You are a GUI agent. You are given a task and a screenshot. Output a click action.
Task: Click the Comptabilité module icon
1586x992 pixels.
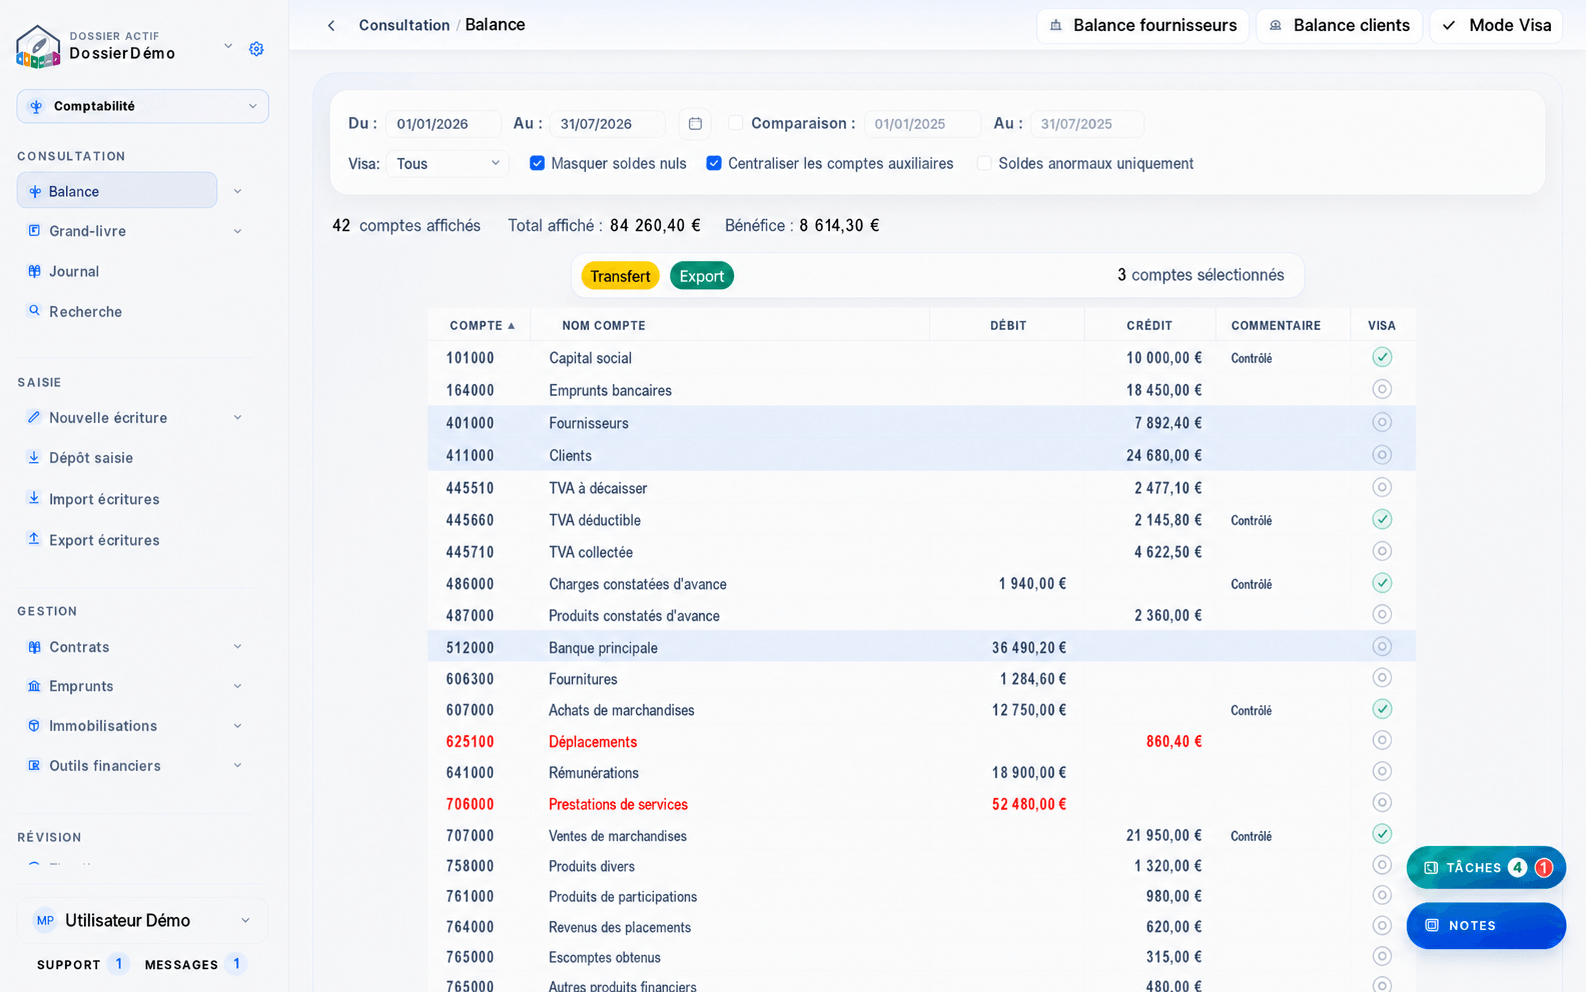coord(36,107)
